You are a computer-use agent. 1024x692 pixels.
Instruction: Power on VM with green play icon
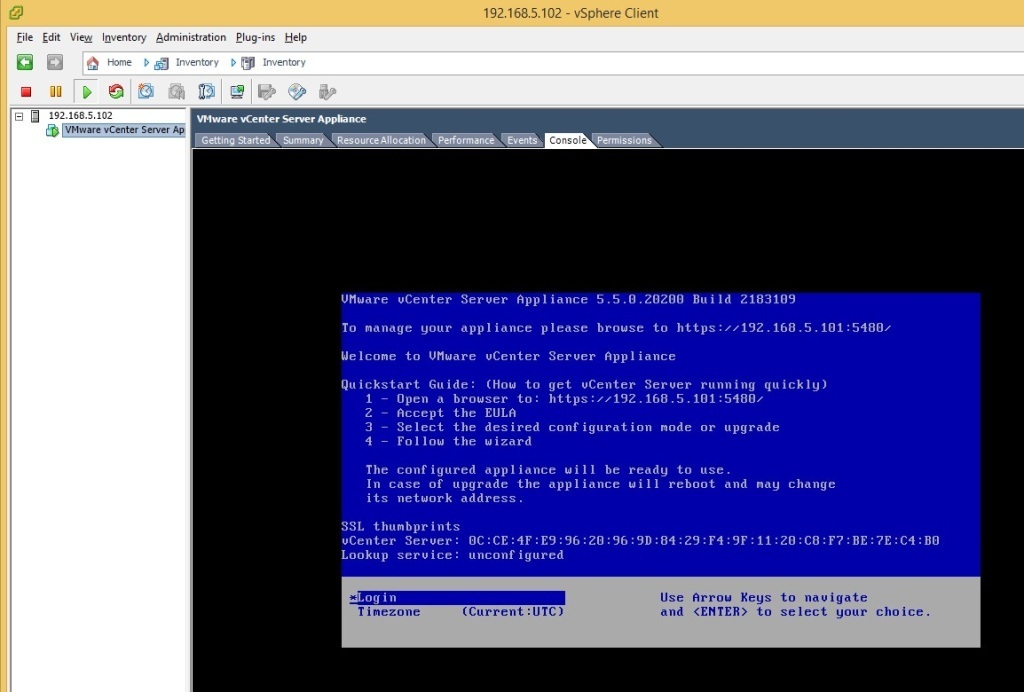[86, 92]
